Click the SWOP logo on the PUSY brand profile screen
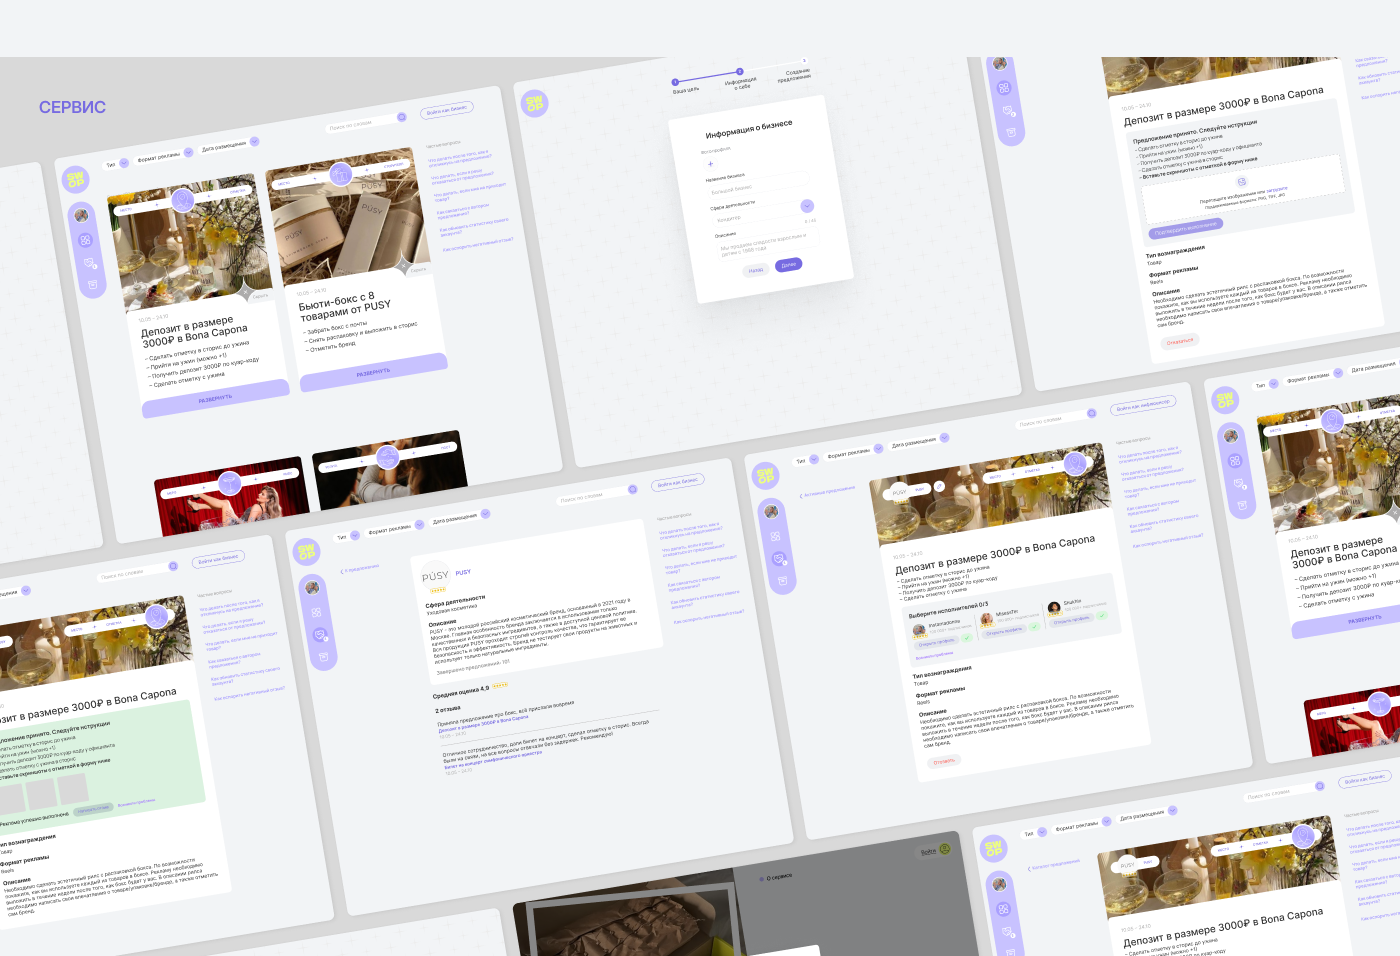 306,551
